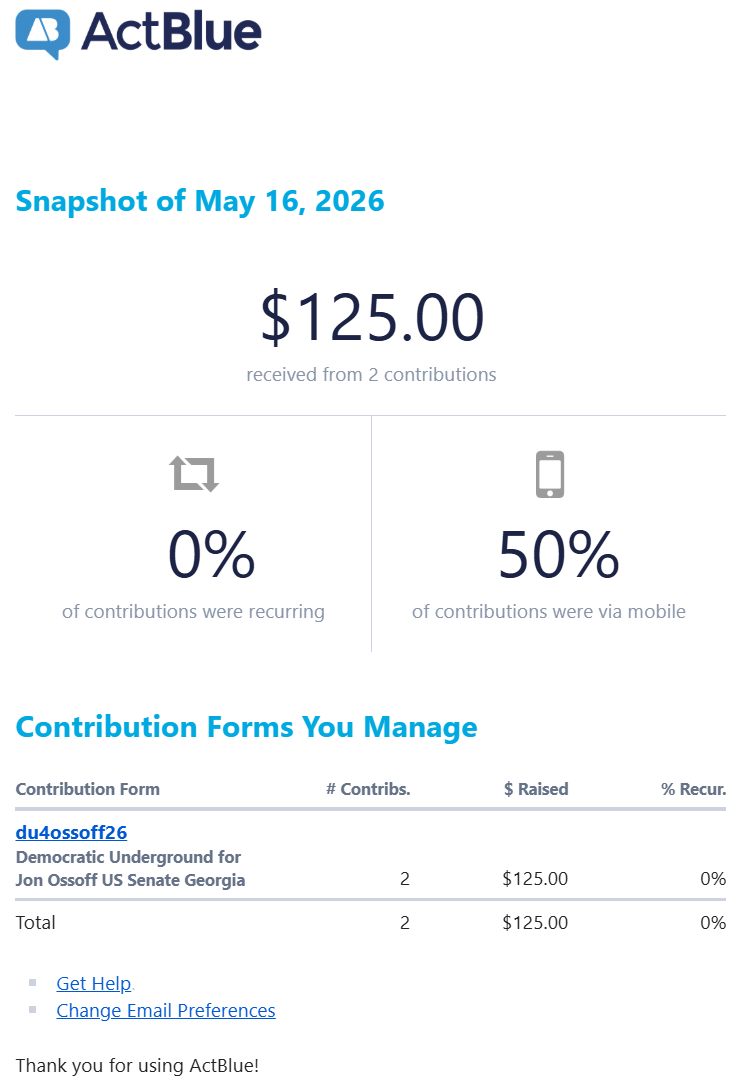Click the ActBlue wordmark text

pos(172,32)
